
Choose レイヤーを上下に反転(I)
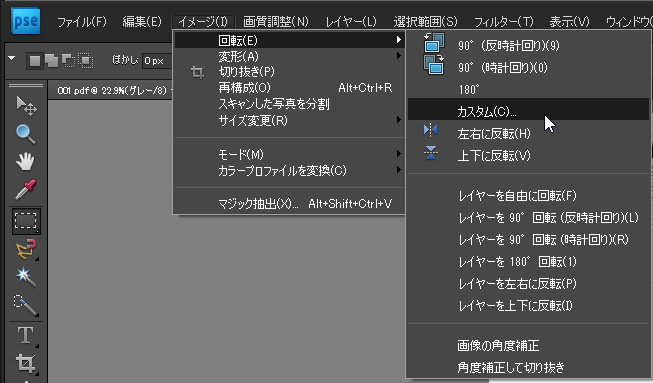coord(528,306)
